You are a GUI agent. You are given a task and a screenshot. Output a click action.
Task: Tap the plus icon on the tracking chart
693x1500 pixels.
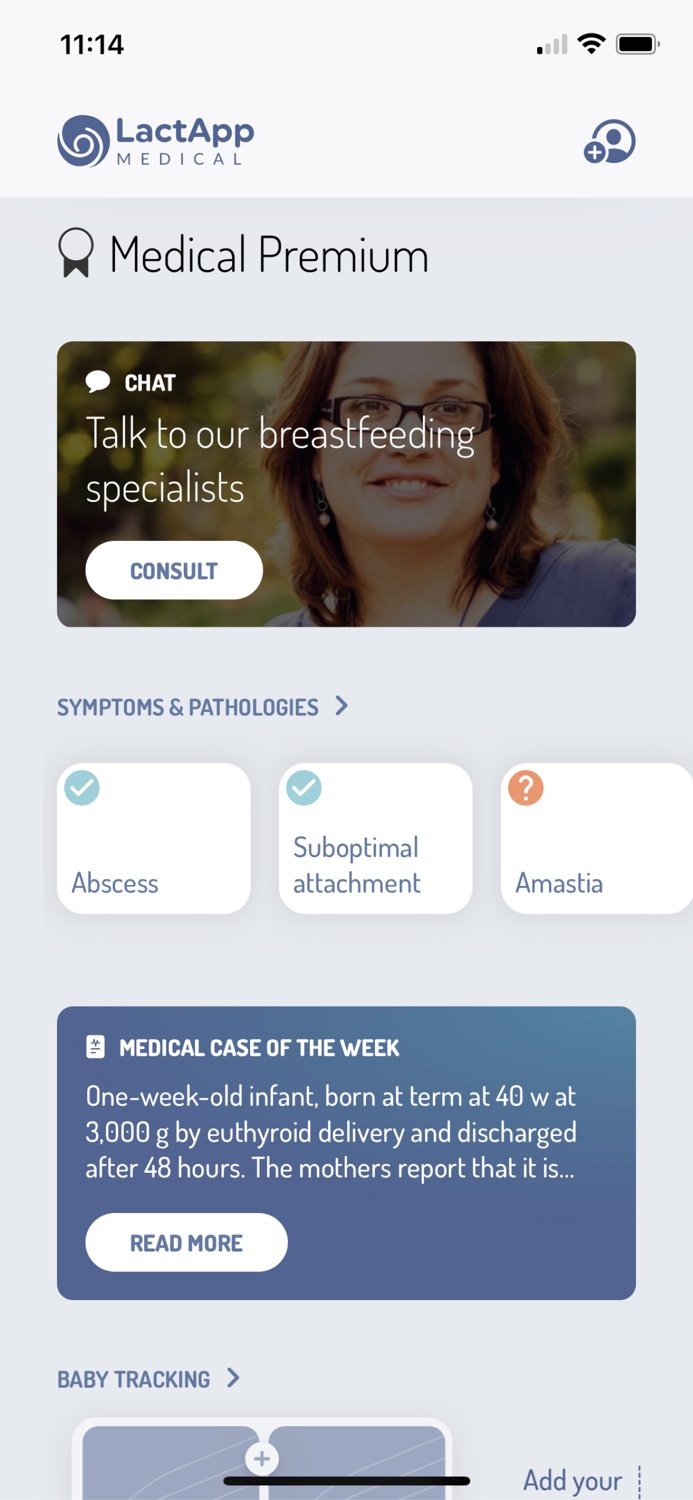[x=261, y=1459]
